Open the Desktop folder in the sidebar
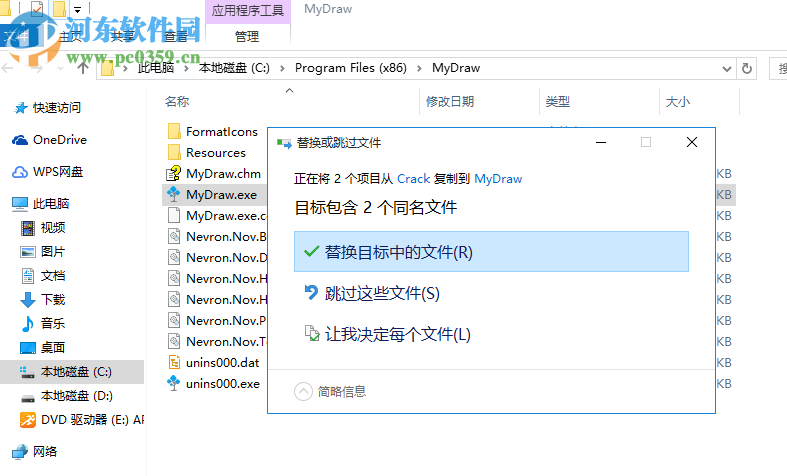 click(53, 347)
